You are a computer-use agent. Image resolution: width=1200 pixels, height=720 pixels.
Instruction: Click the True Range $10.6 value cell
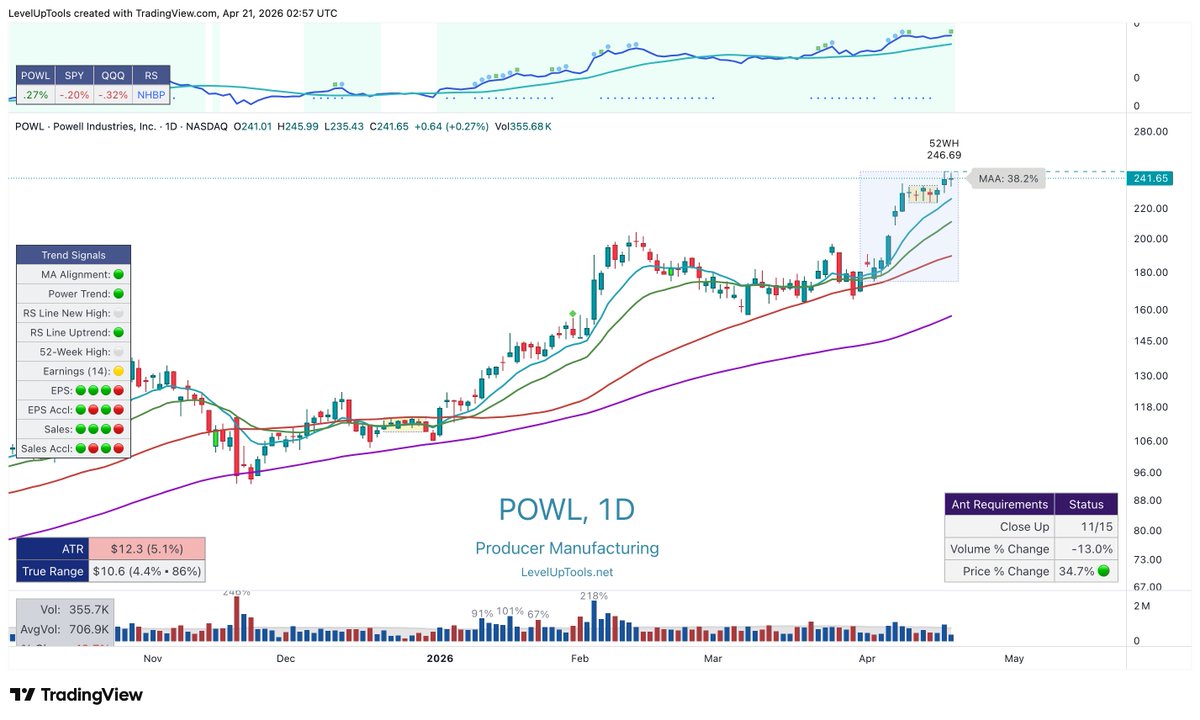[147, 571]
